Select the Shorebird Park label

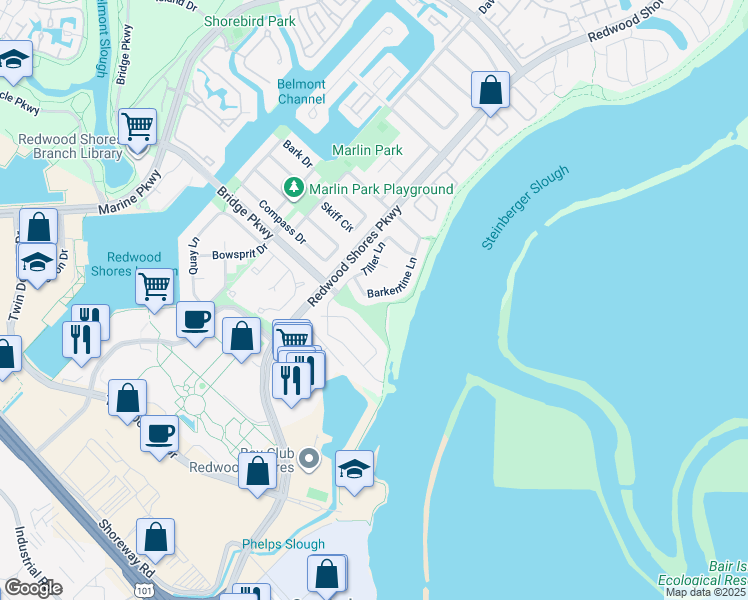click(x=250, y=21)
